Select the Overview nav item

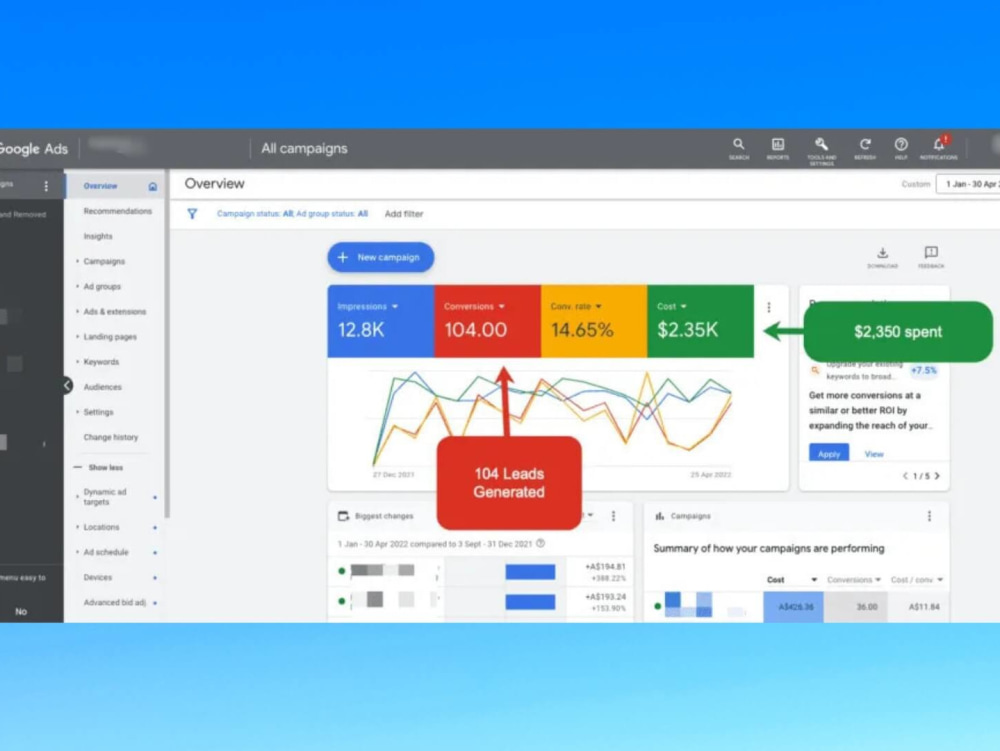coord(100,186)
